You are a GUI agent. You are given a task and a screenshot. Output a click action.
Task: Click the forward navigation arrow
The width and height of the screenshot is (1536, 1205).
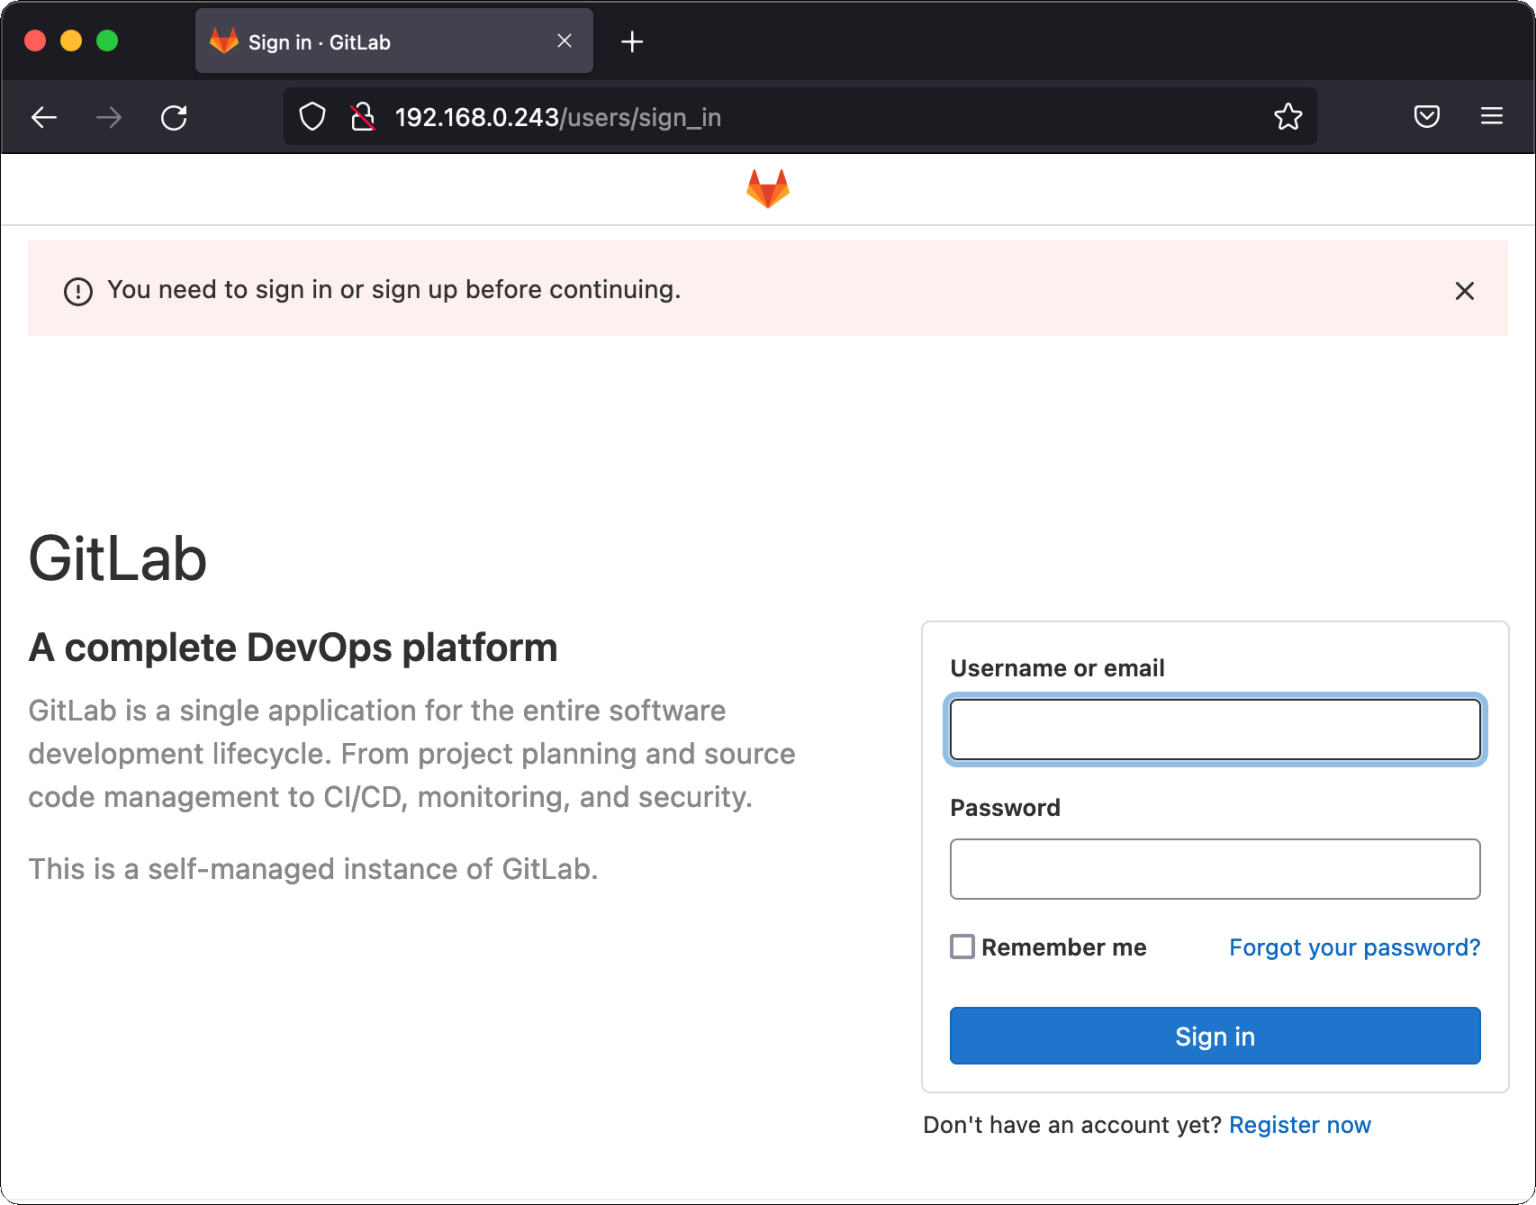108,117
